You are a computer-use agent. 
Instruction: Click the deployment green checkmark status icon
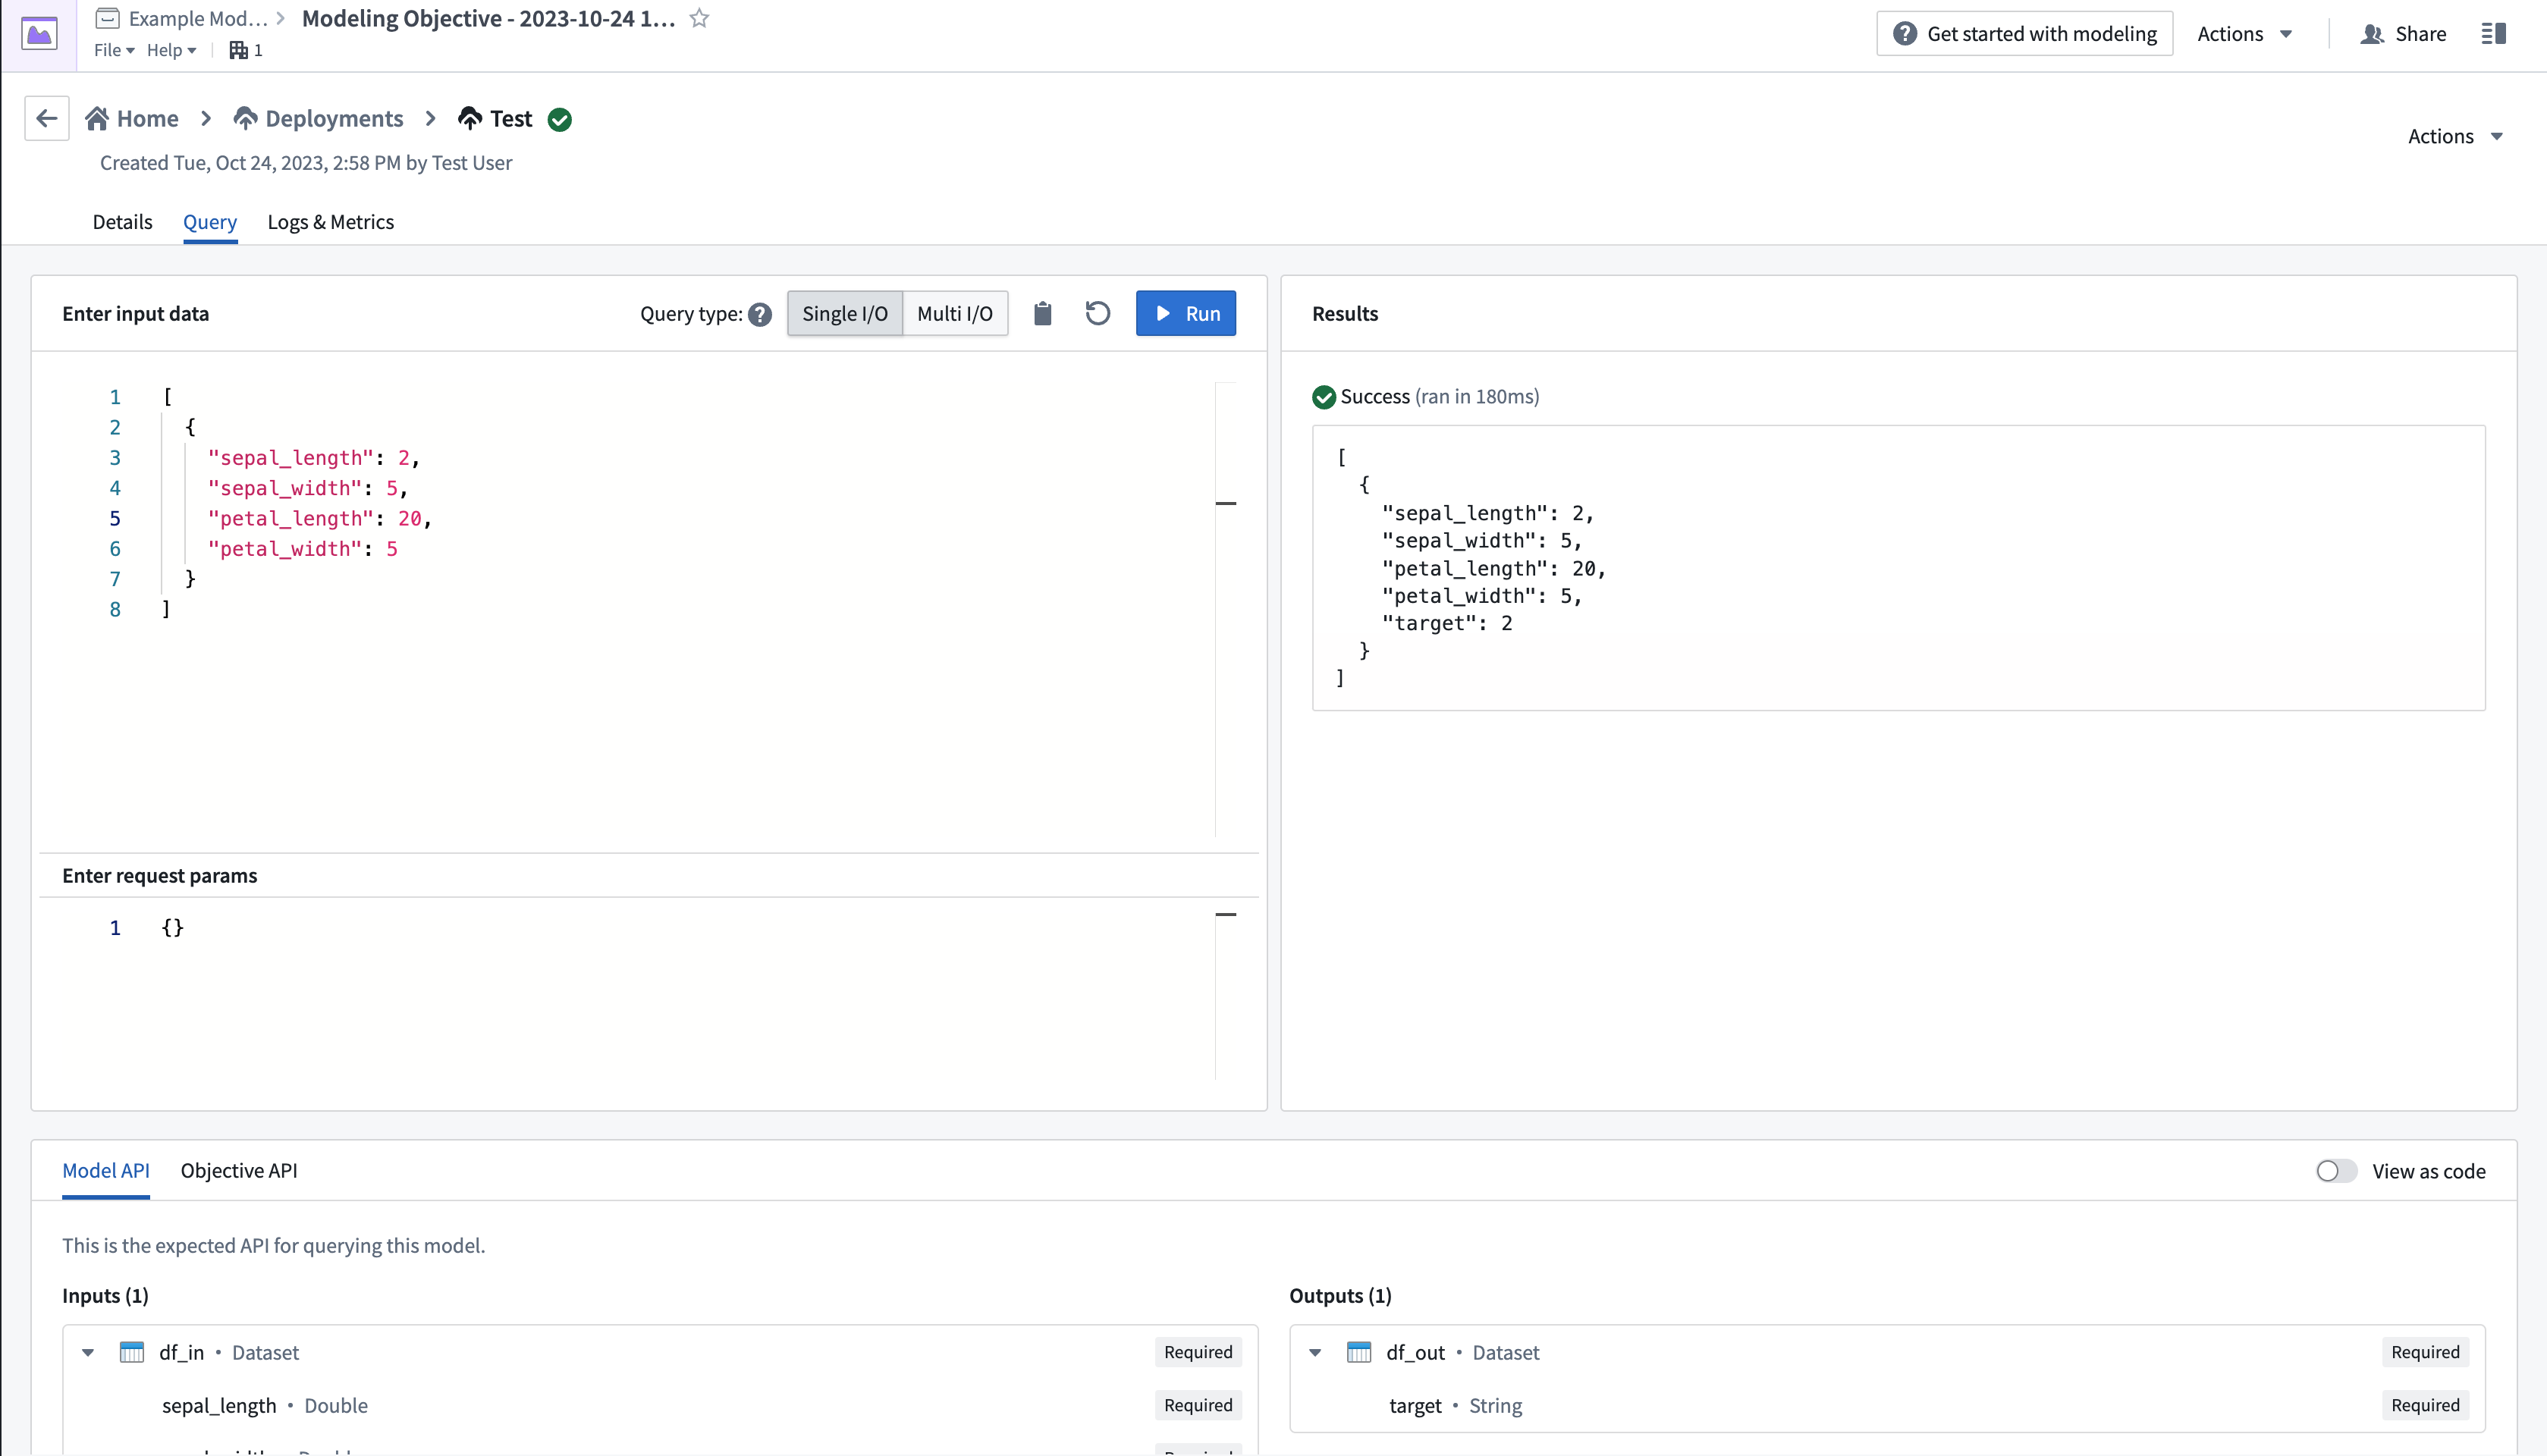tap(560, 119)
